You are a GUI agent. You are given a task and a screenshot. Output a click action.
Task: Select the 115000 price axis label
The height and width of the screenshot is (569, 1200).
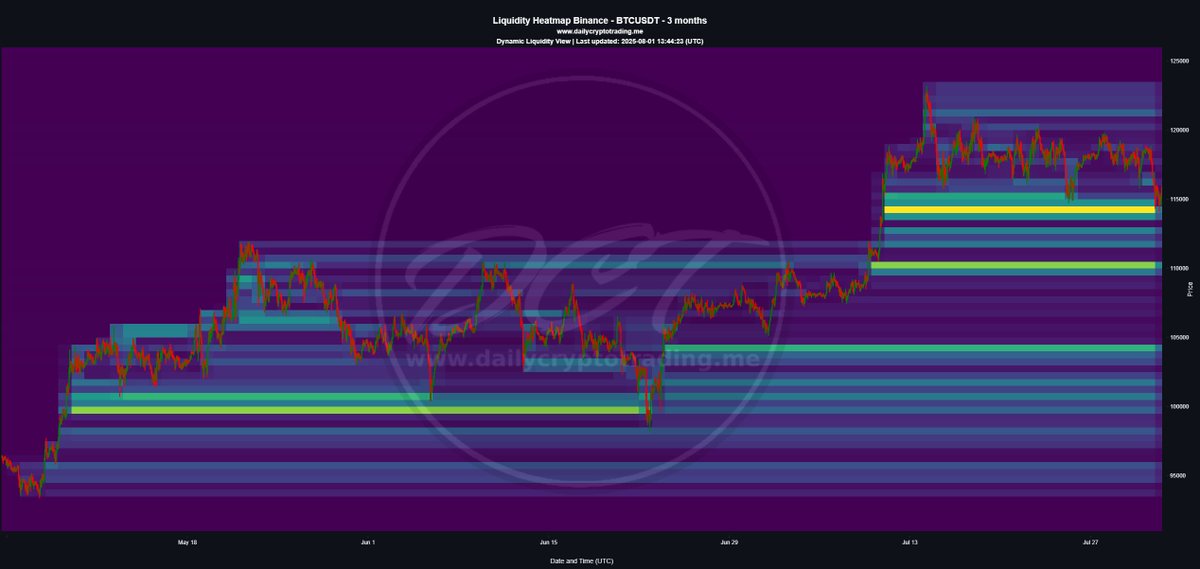point(1181,199)
